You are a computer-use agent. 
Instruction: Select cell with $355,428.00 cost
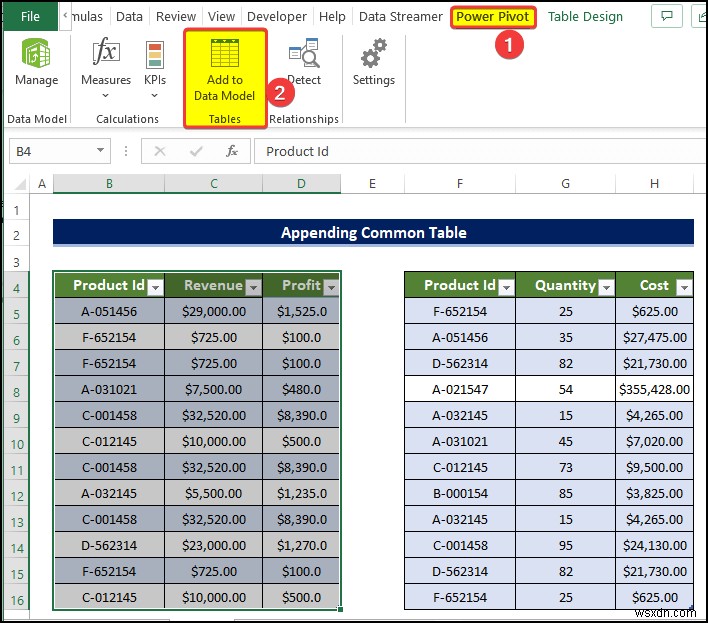click(x=654, y=389)
